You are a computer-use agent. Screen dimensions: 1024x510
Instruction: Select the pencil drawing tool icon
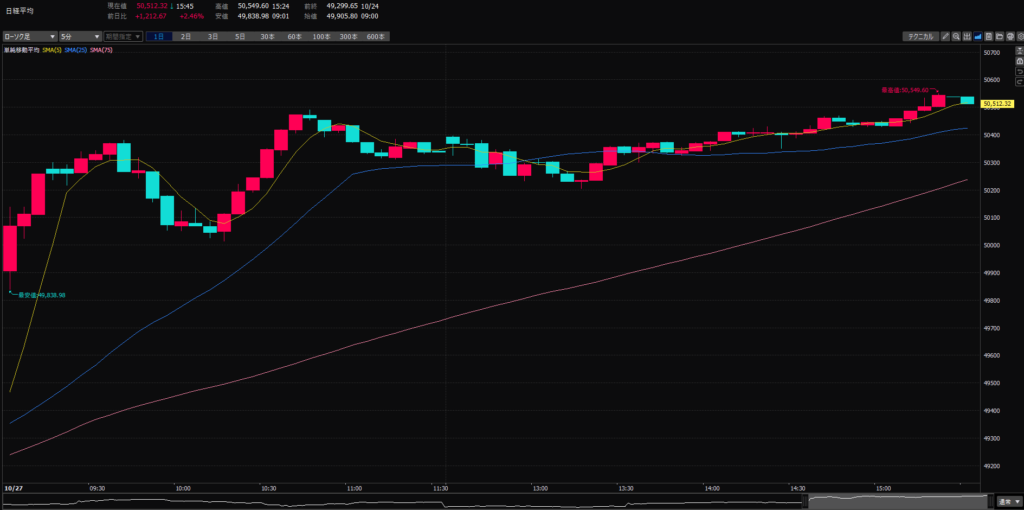pyautogui.click(x=946, y=36)
